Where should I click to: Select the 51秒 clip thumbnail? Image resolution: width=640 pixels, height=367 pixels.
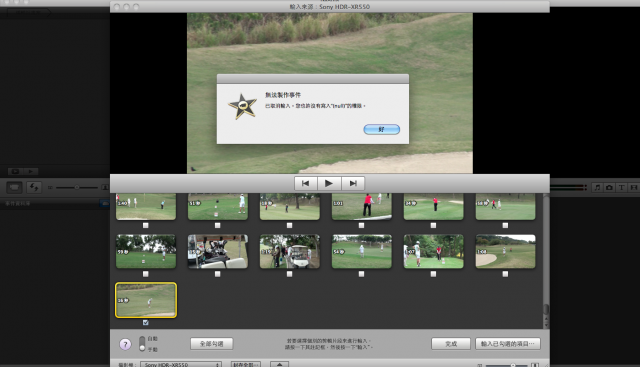[x=218, y=207]
